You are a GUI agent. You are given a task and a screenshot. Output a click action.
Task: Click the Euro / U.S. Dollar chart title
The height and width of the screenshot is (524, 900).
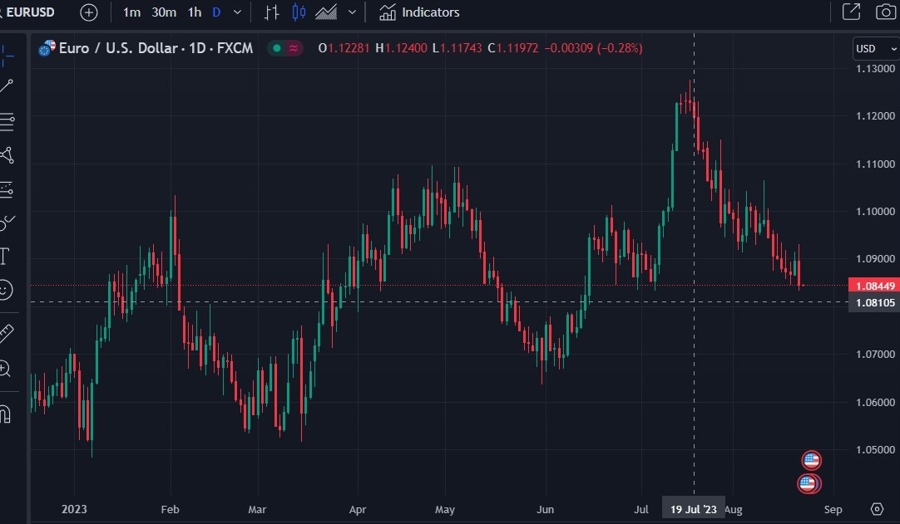click(156, 48)
